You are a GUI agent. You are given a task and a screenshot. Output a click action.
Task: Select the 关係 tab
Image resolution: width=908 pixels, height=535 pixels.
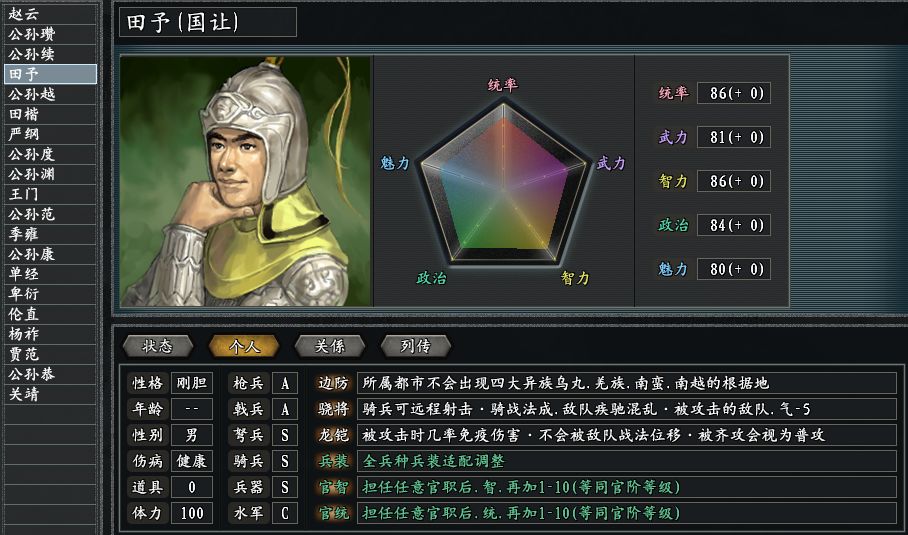coord(330,346)
